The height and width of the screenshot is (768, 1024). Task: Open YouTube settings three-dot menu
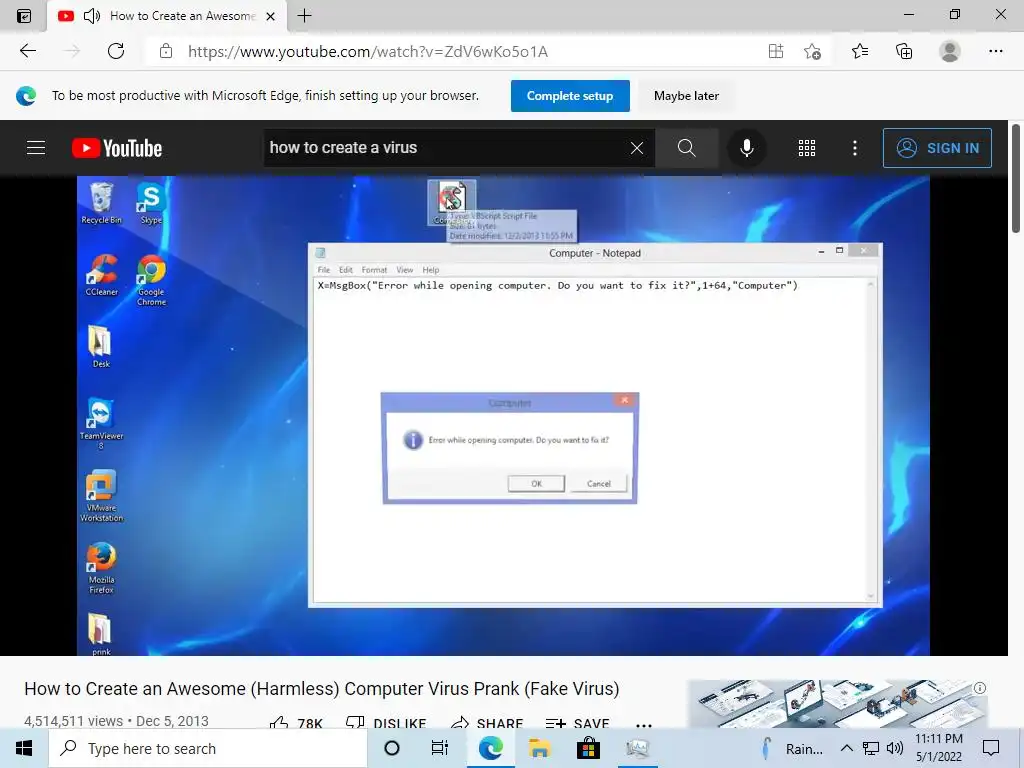tap(854, 148)
